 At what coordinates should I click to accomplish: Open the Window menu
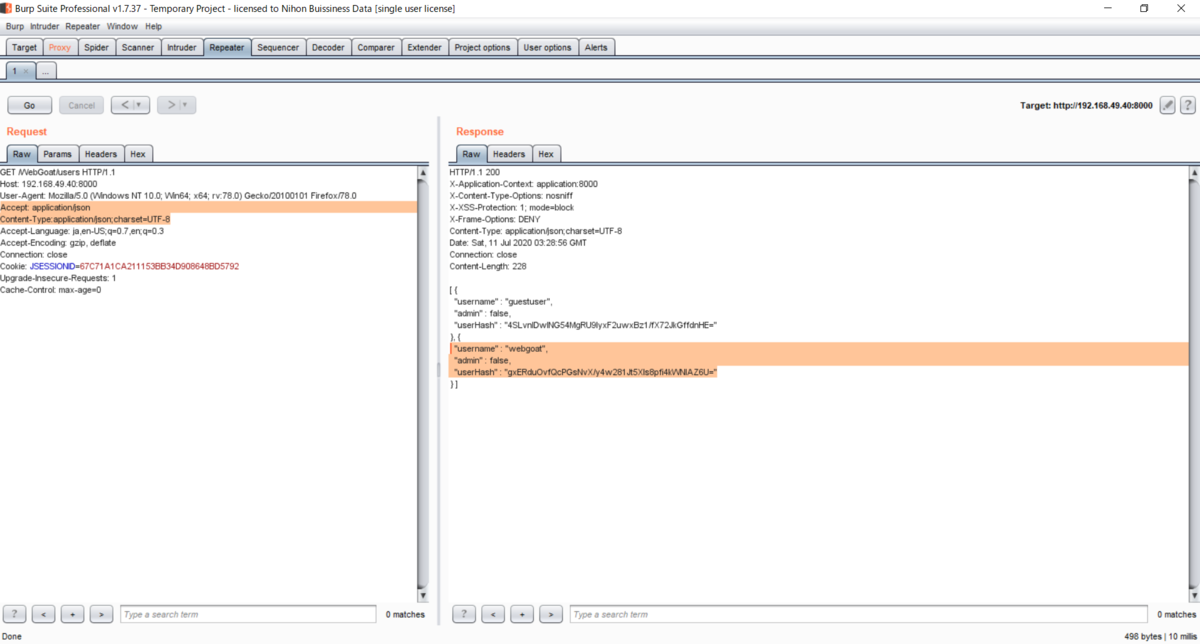coord(123,26)
